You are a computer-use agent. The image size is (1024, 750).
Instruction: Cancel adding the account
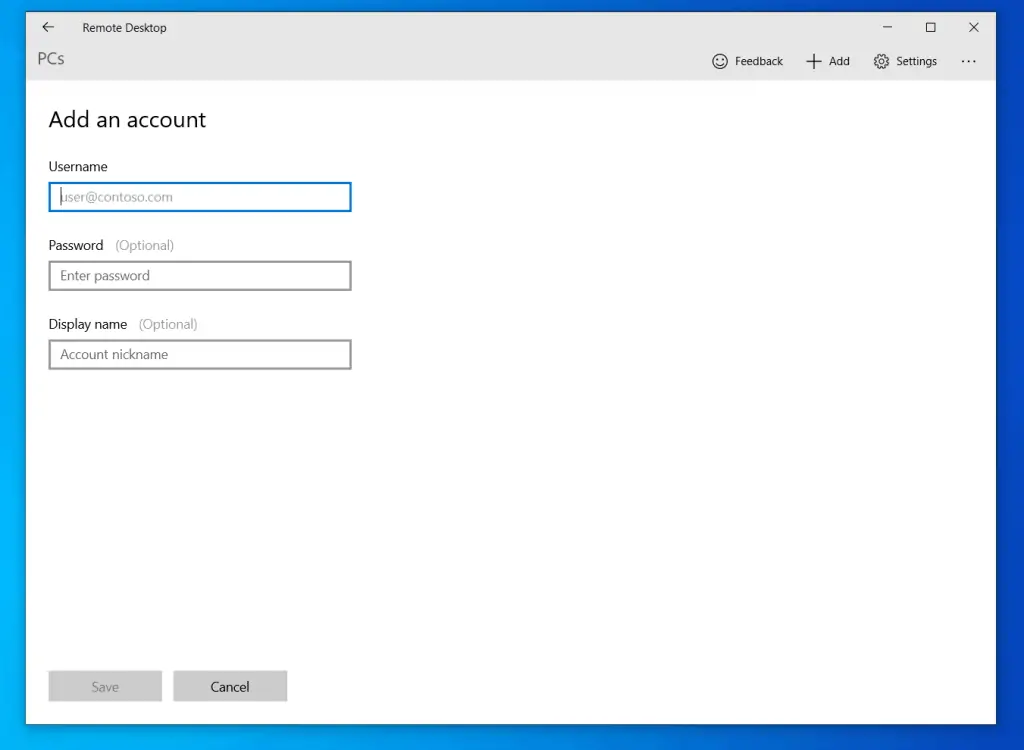pyautogui.click(x=230, y=686)
